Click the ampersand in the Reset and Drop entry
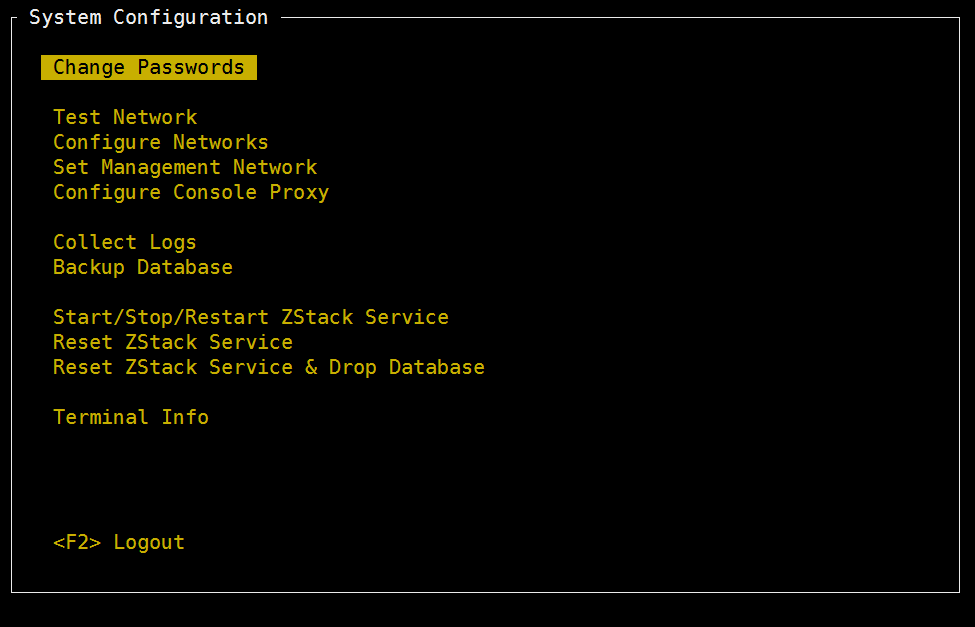 coord(311,367)
